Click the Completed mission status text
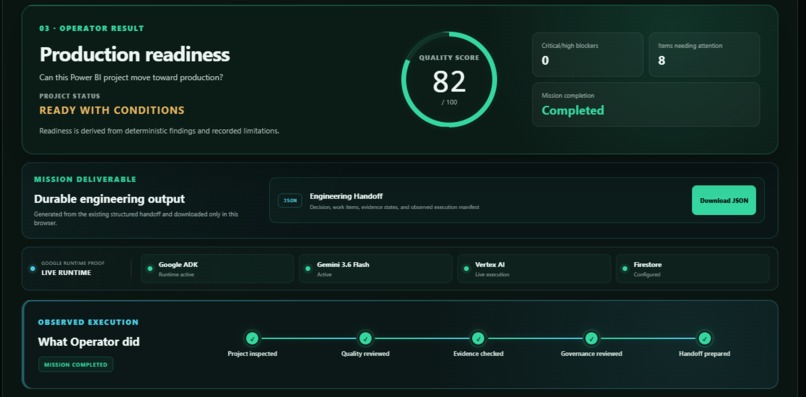Screen dimensions: 806x397 [x=573, y=111]
